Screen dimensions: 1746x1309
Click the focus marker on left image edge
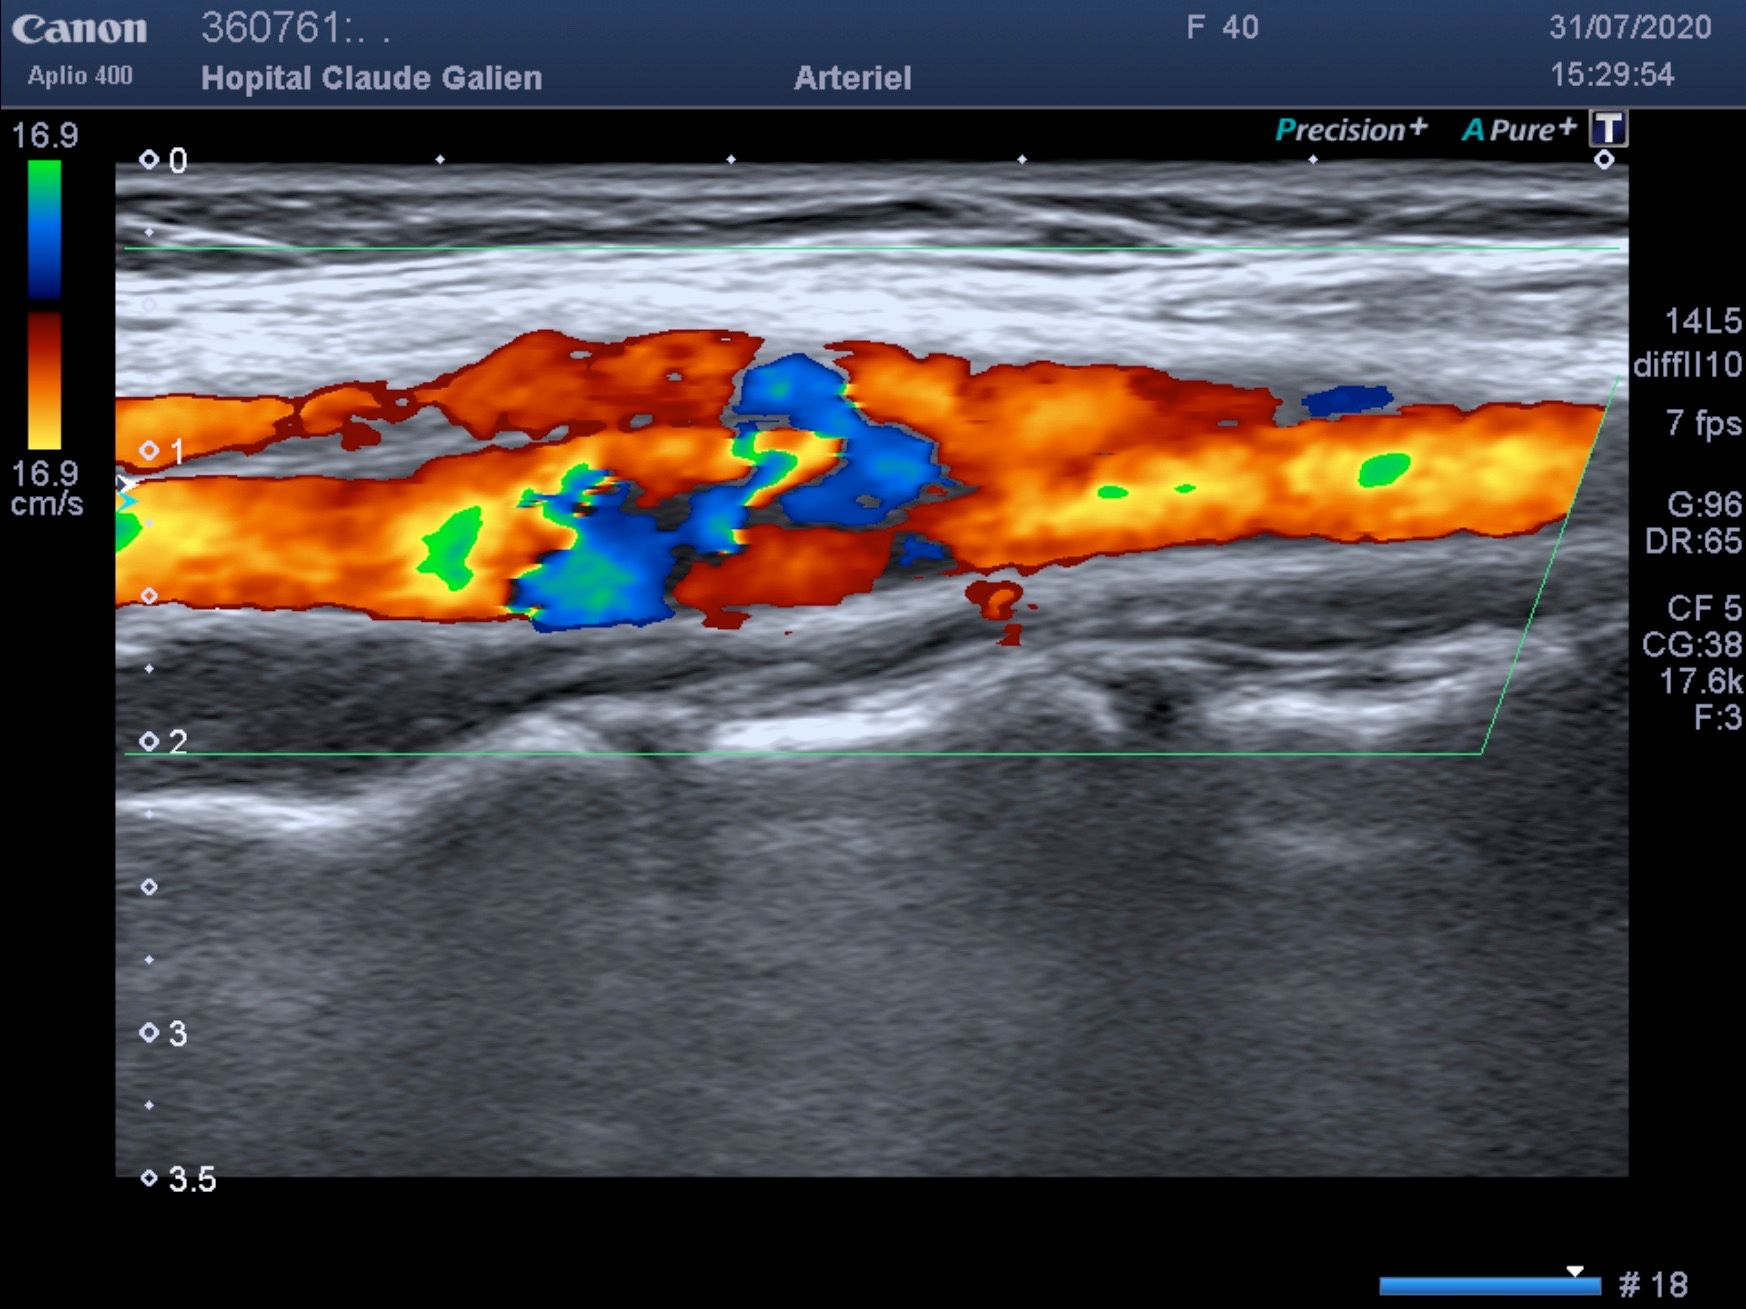pos(126,491)
